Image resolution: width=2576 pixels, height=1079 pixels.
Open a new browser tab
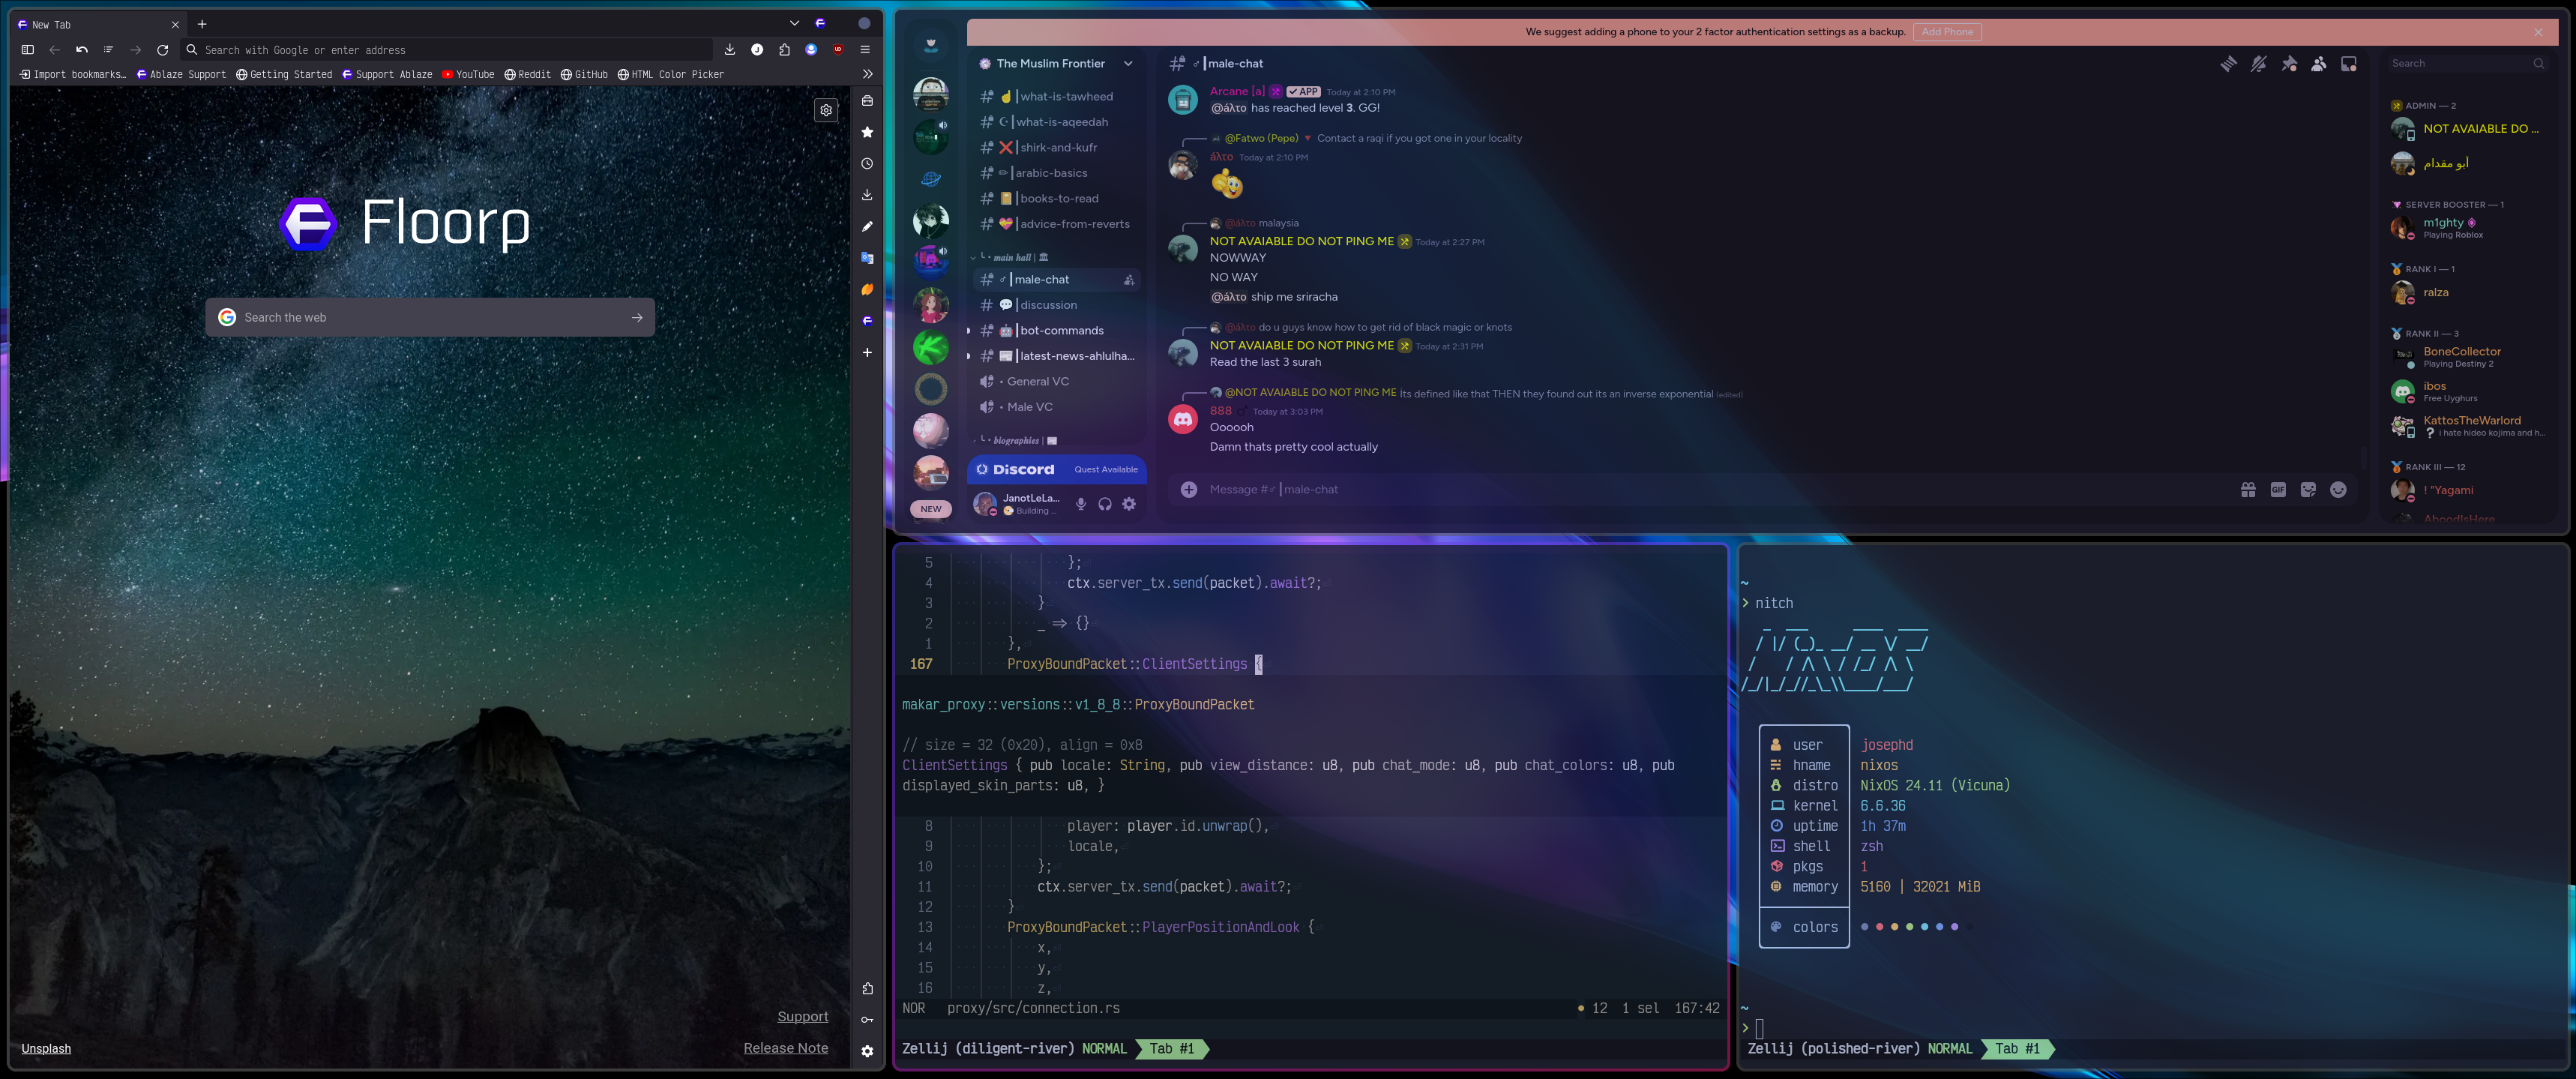202,24
